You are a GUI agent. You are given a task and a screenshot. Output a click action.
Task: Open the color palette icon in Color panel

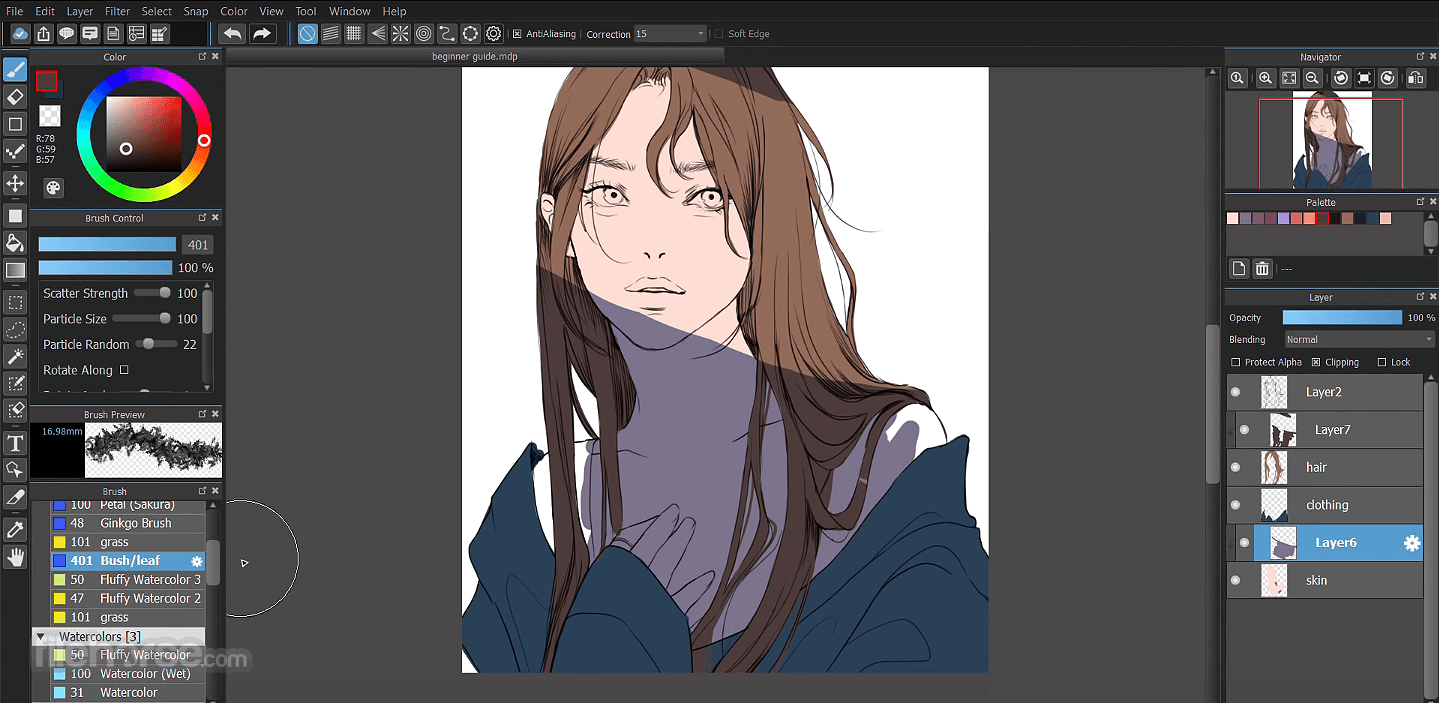coord(52,188)
